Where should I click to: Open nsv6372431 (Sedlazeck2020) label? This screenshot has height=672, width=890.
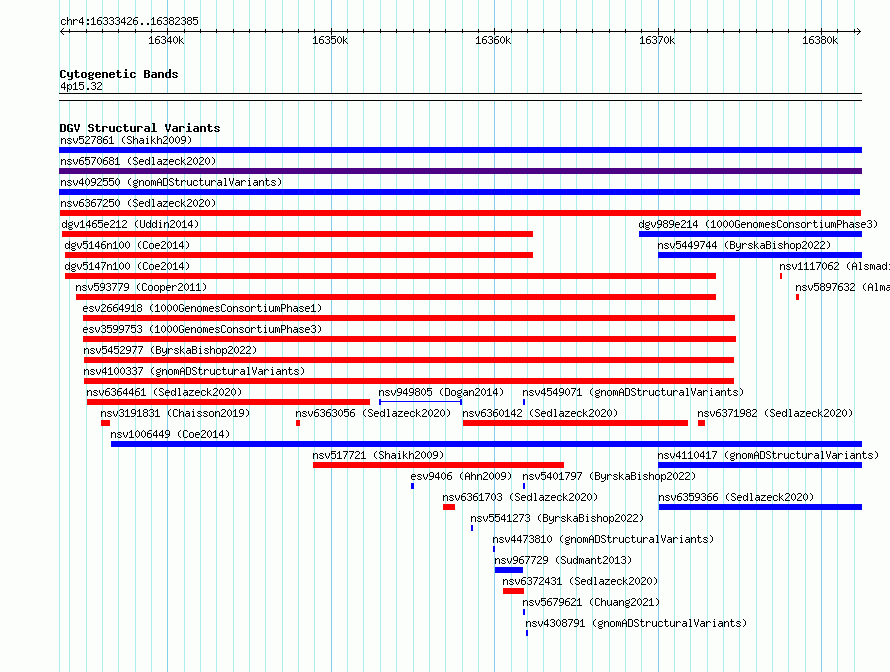click(x=580, y=581)
